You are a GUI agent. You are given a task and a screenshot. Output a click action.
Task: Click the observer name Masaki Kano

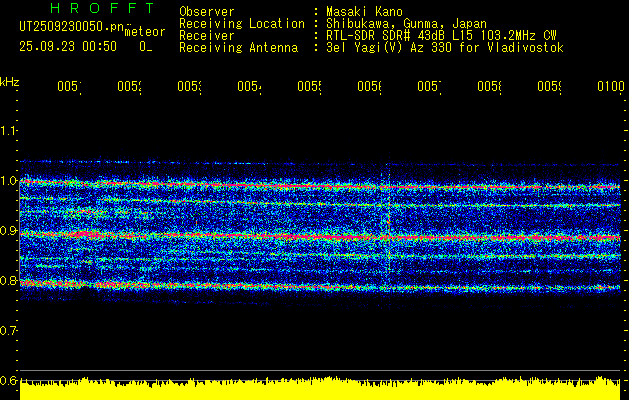point(364,12)
